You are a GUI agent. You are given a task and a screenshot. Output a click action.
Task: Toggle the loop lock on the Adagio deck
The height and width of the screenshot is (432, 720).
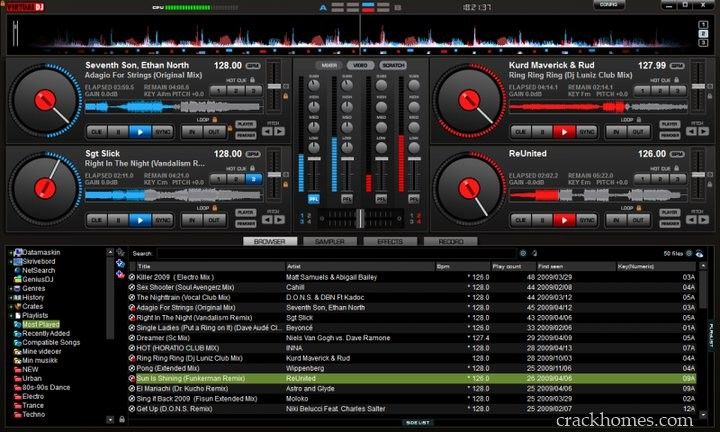coord(214,119)
